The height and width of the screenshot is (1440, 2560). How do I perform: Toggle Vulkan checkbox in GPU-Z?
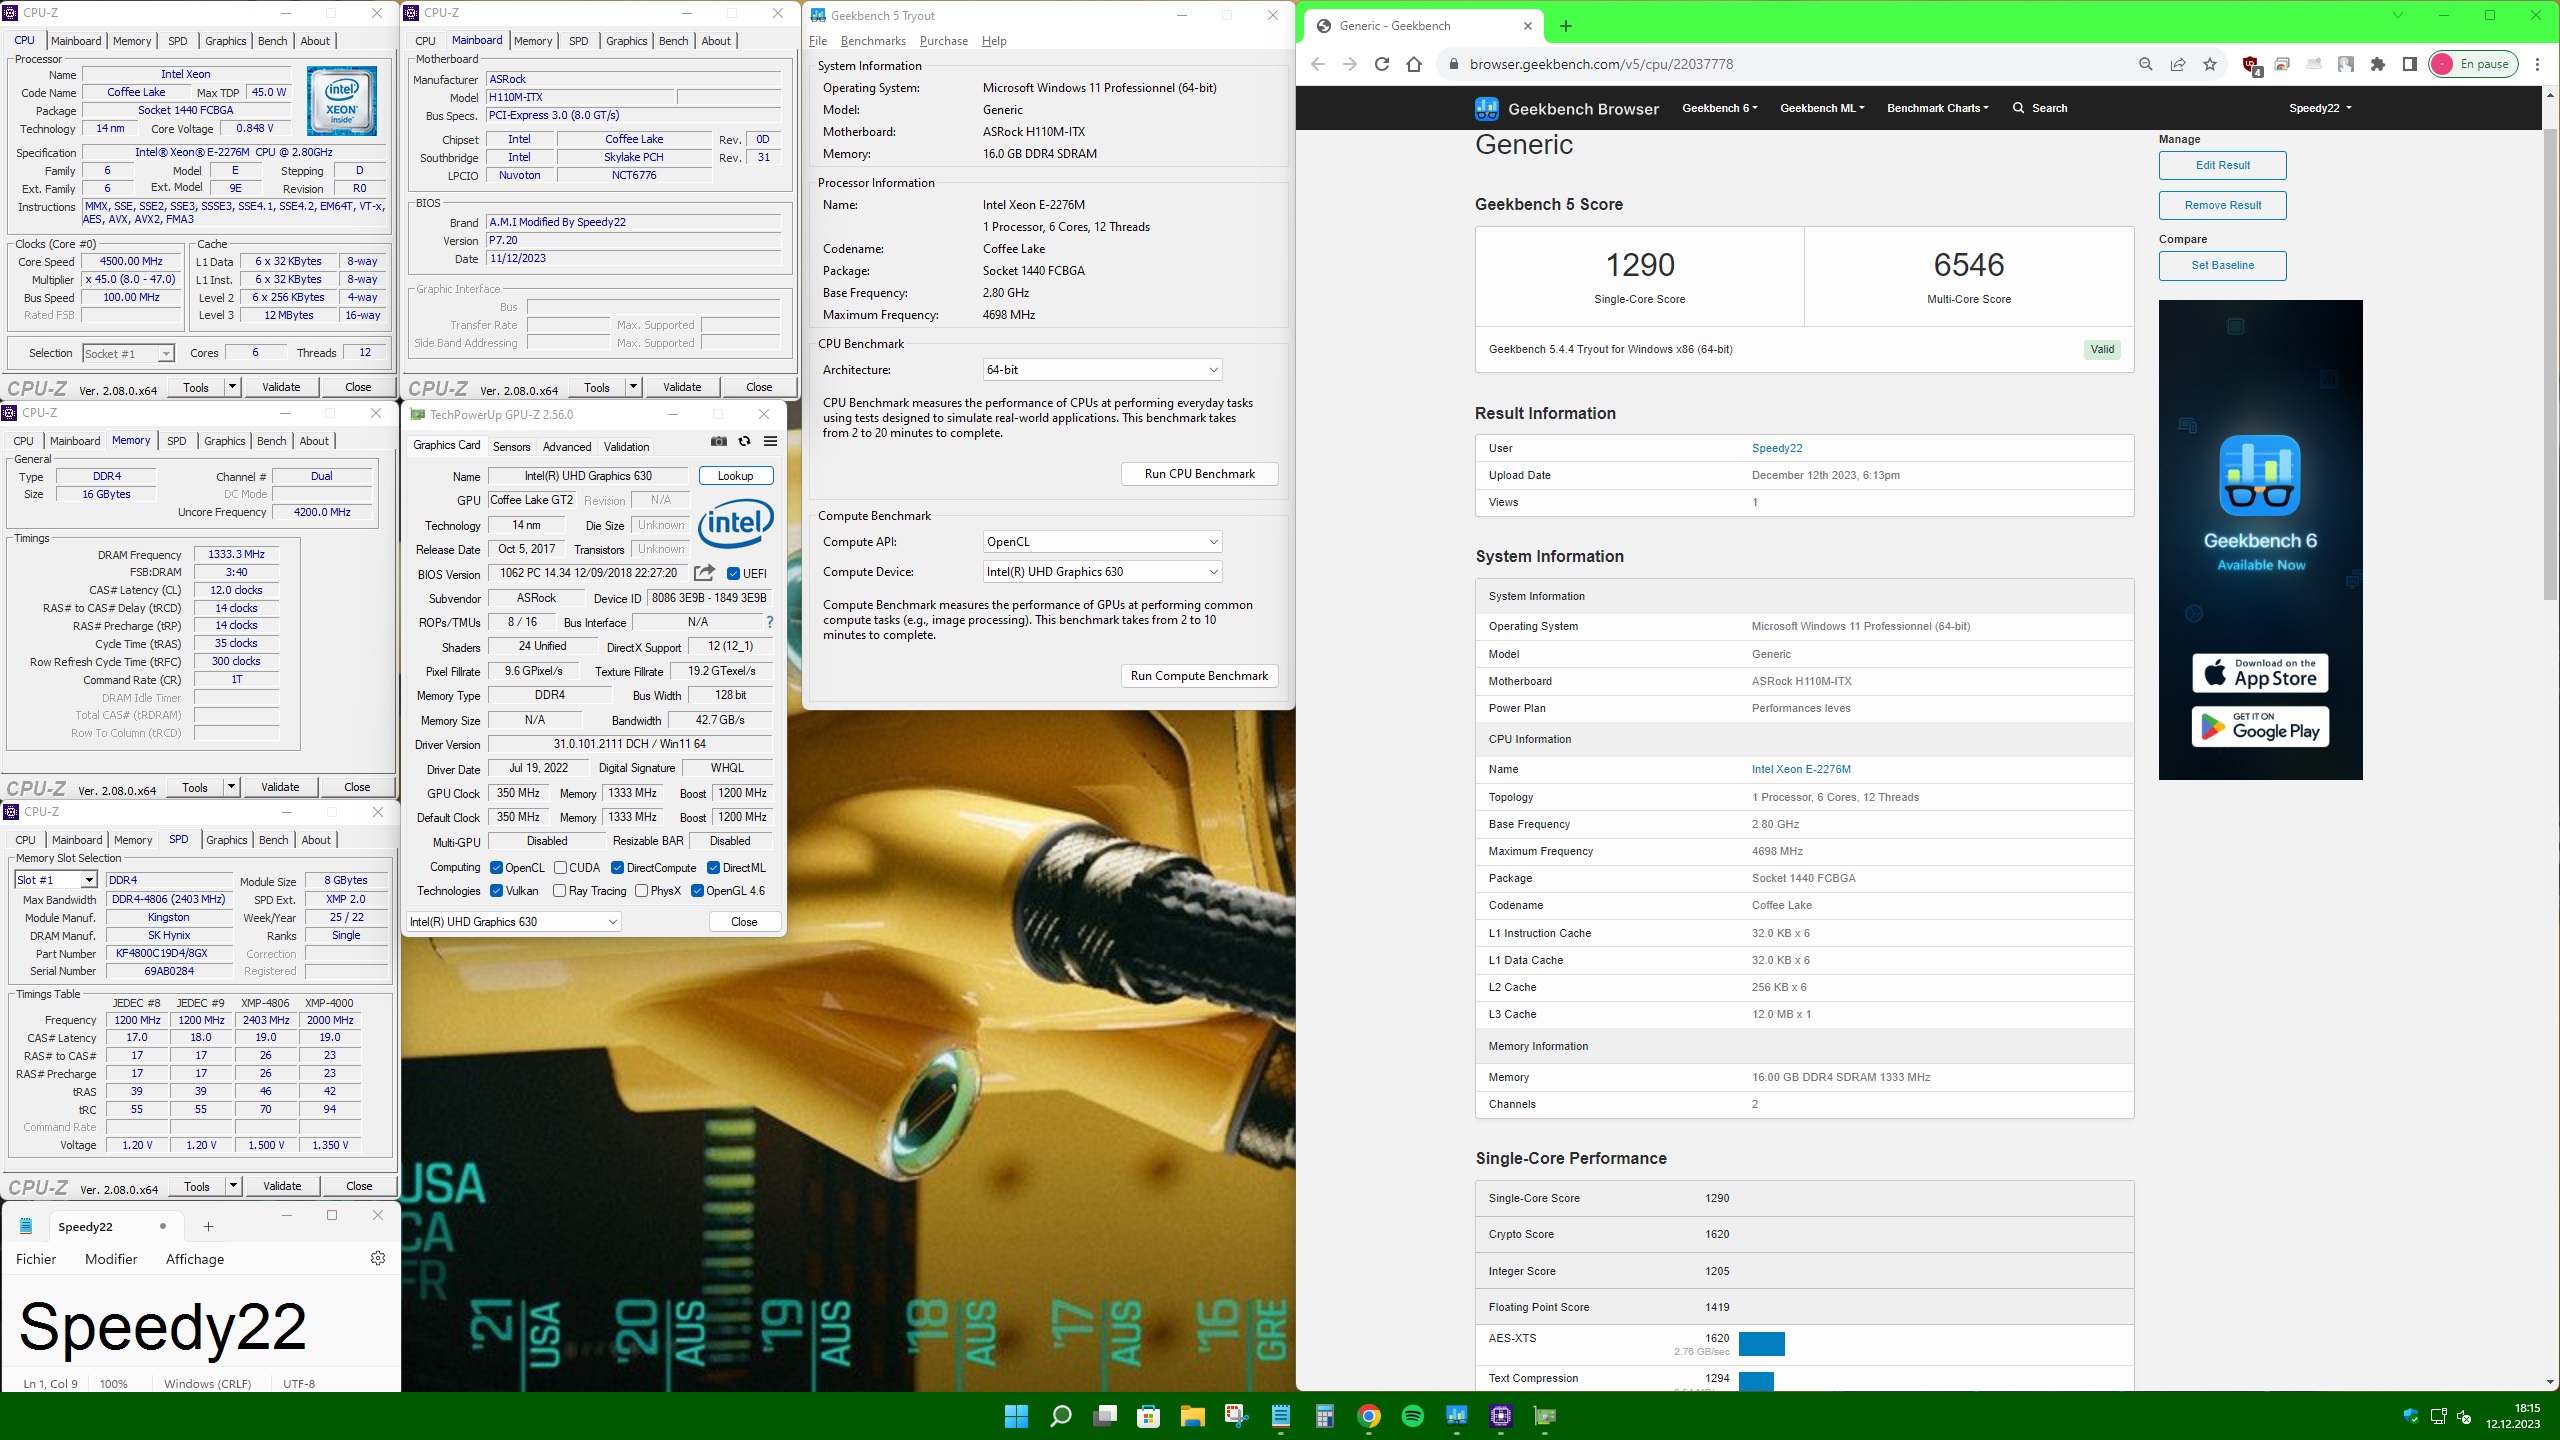coord(496,890)
